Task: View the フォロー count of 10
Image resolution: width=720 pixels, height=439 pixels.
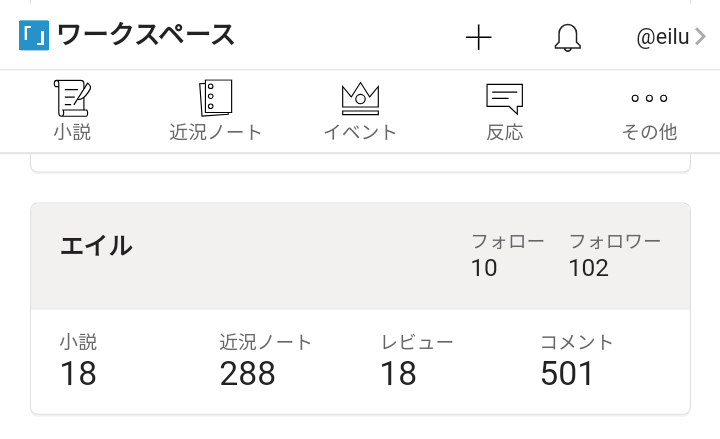Action: 485,267
